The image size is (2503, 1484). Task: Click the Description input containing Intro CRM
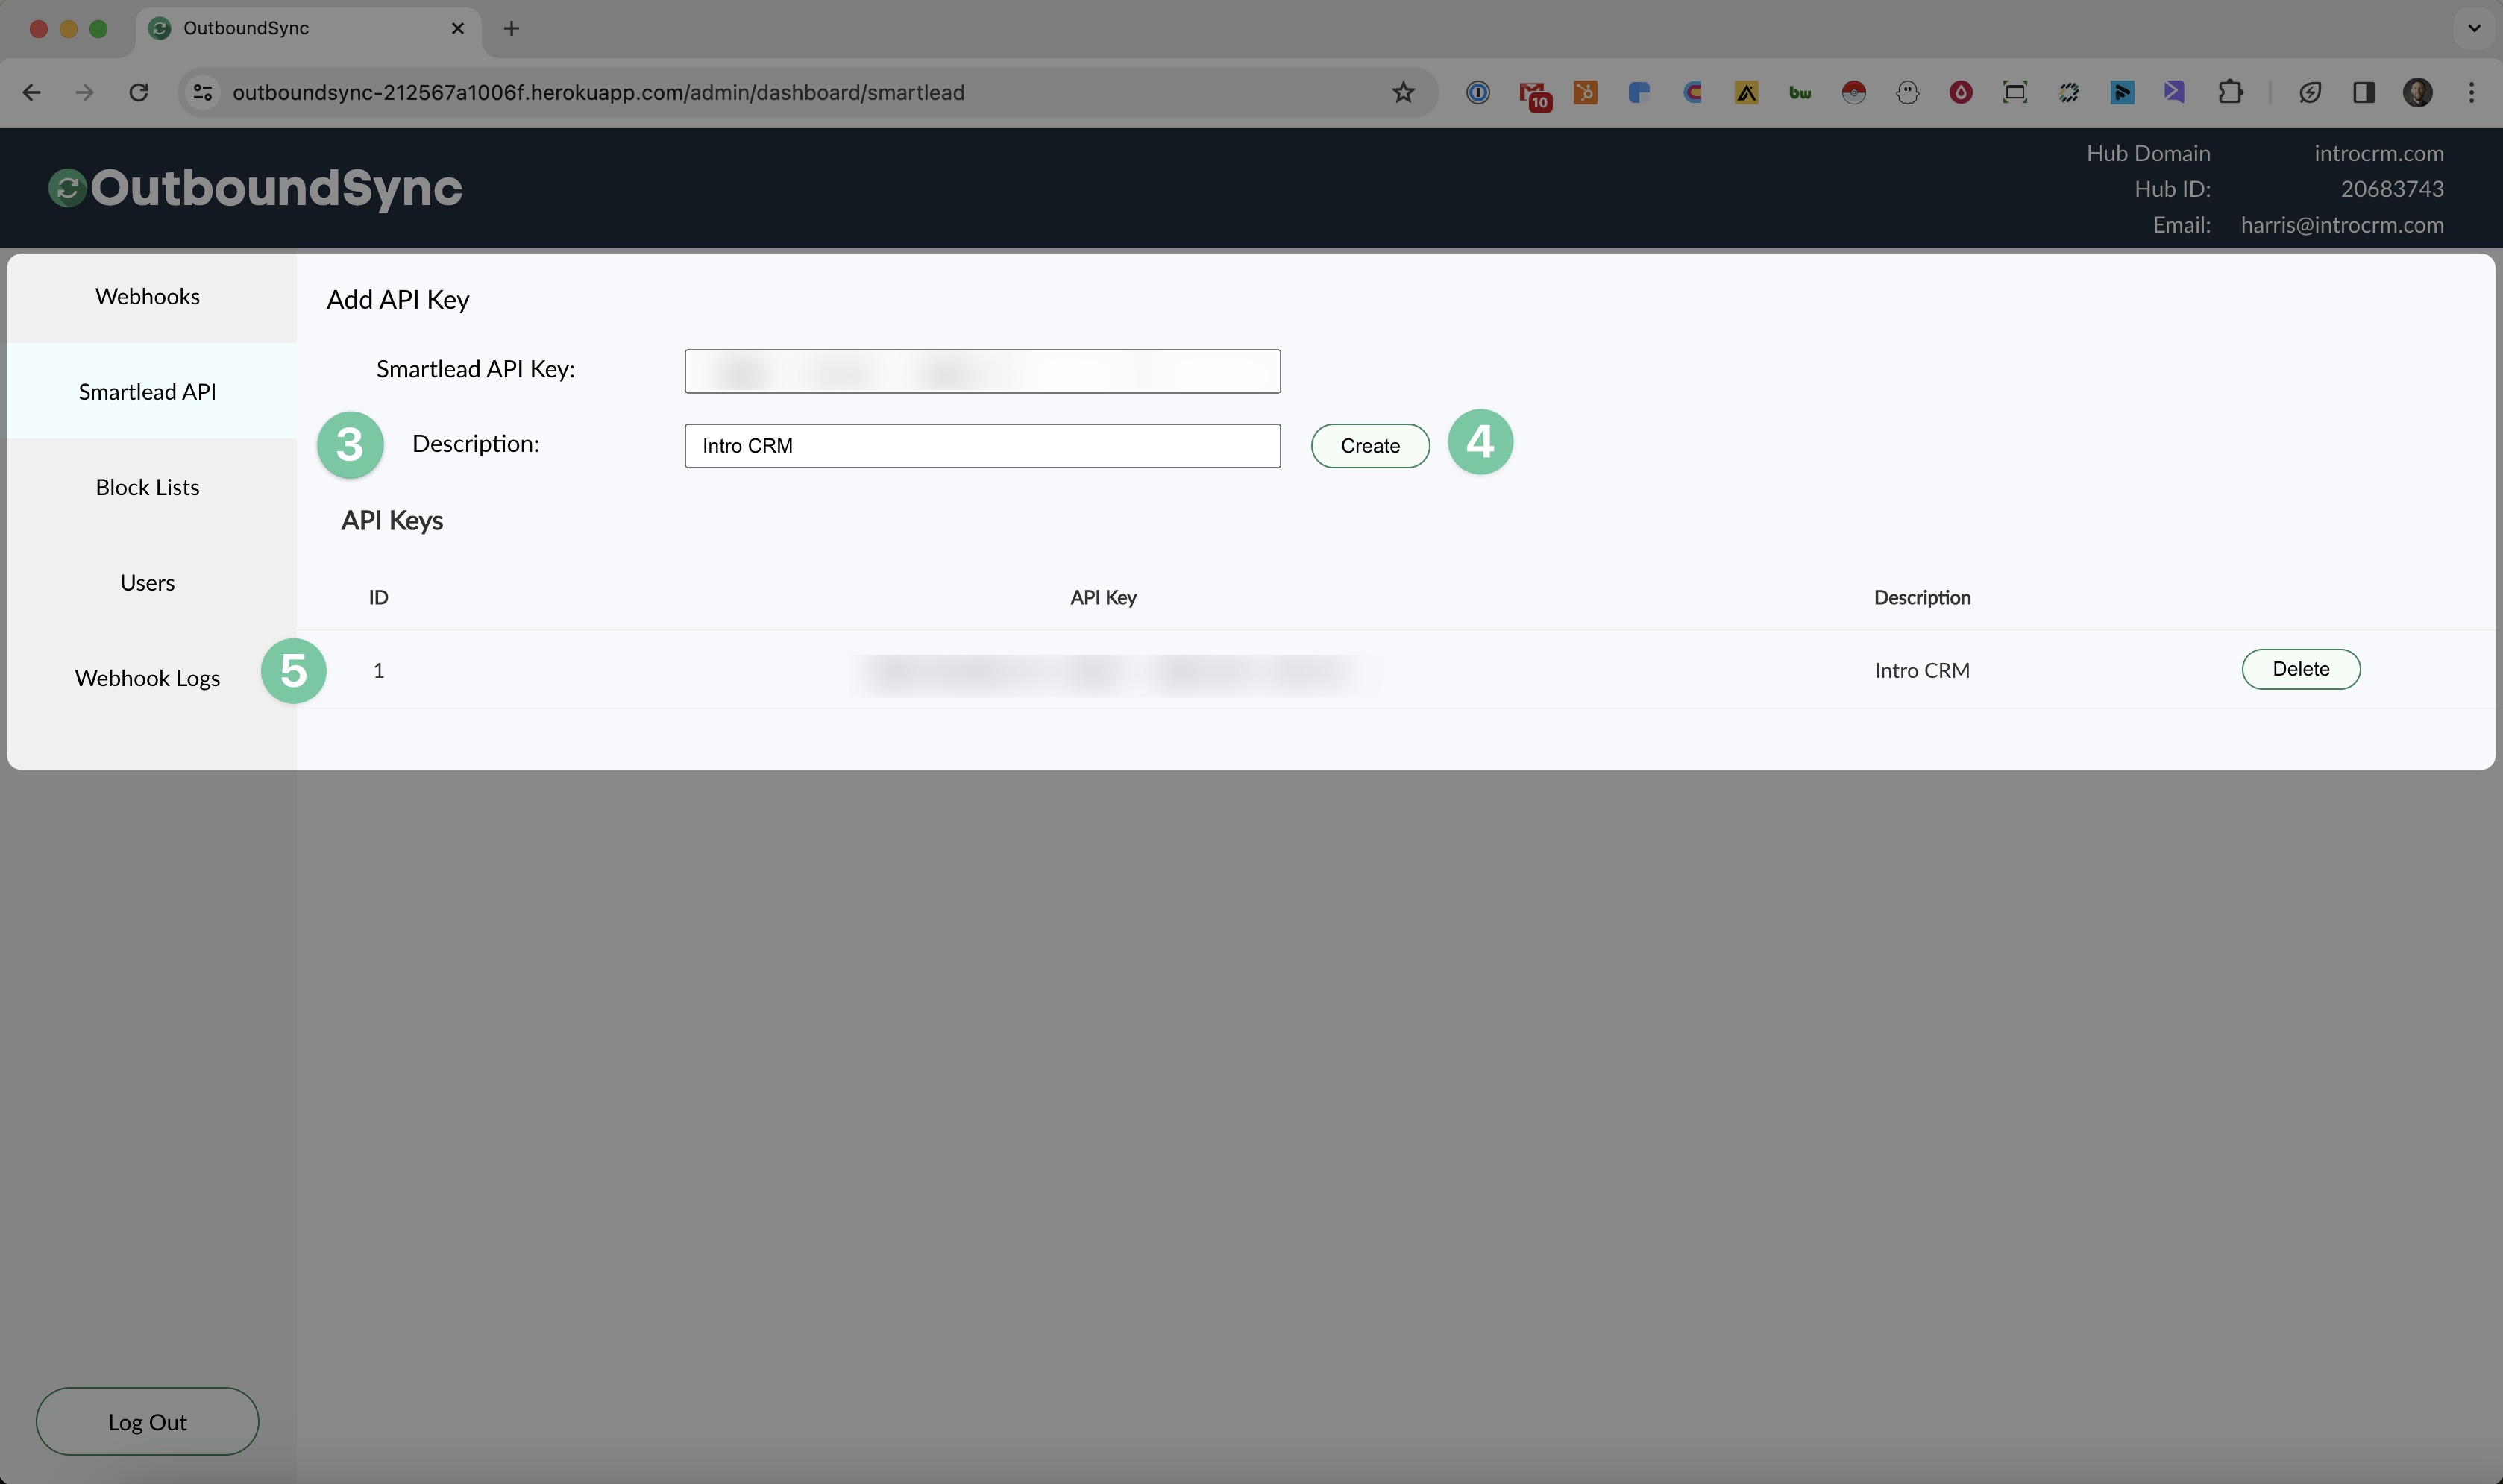point(982,446)
